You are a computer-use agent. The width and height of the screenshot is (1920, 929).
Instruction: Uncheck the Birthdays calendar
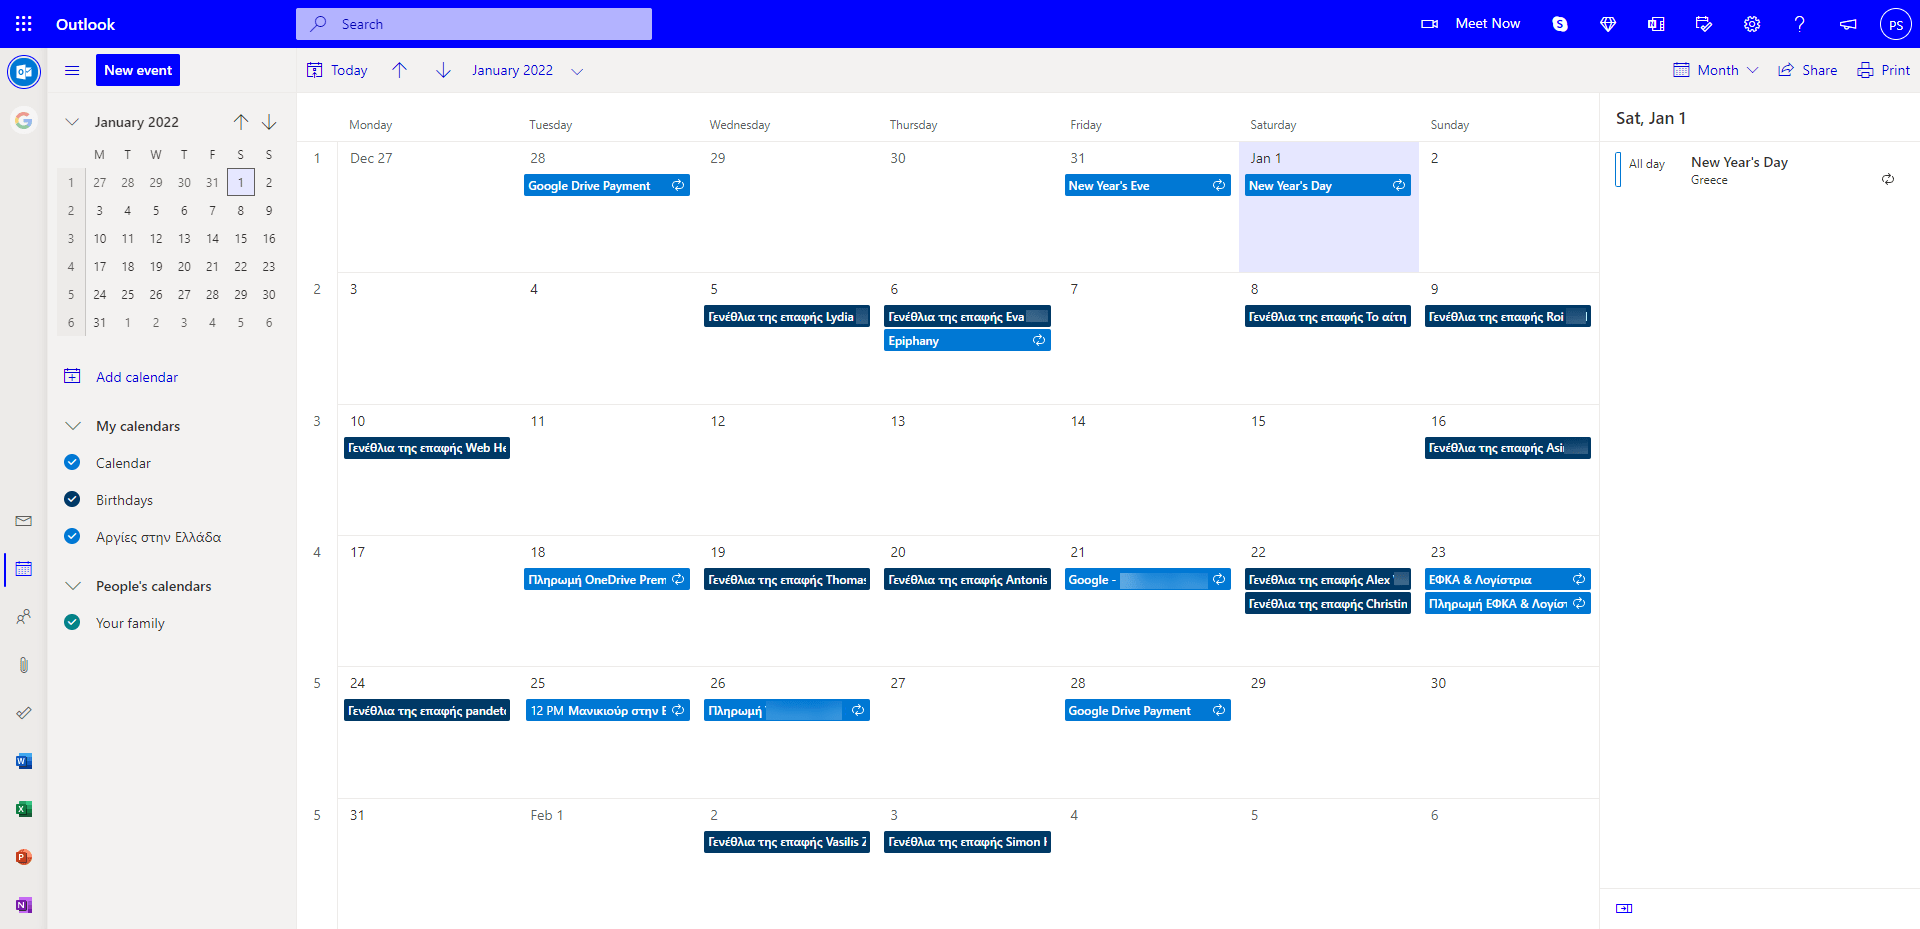72,500
